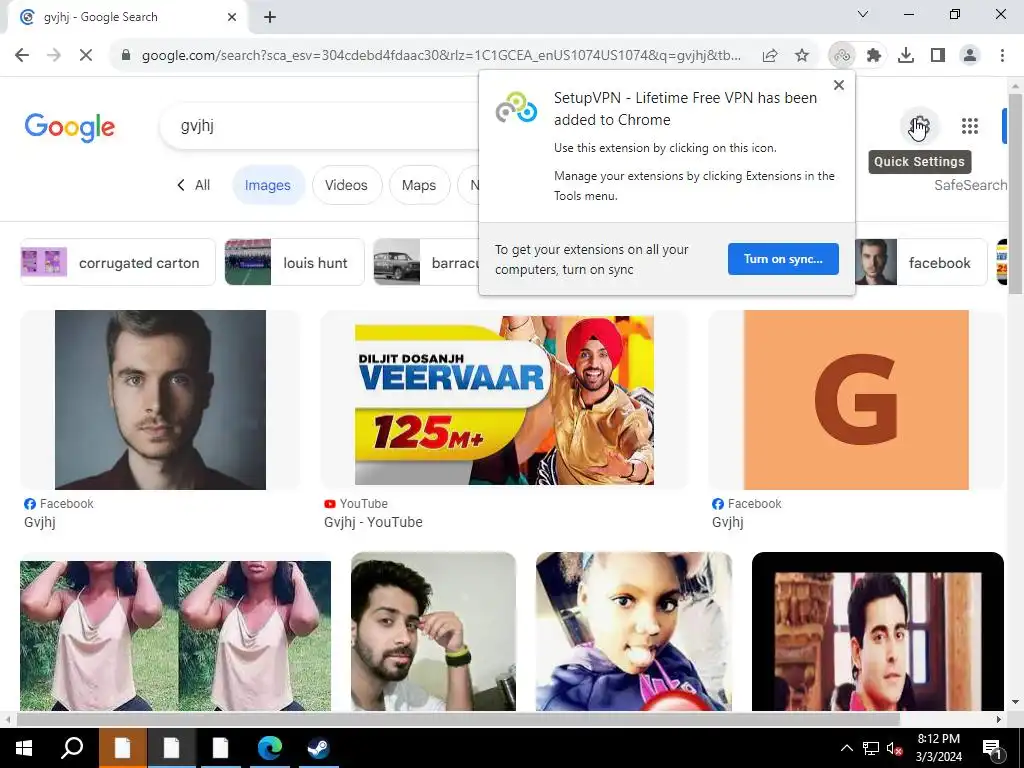
Task: Open the Windows Start menu
Action: 24,748
